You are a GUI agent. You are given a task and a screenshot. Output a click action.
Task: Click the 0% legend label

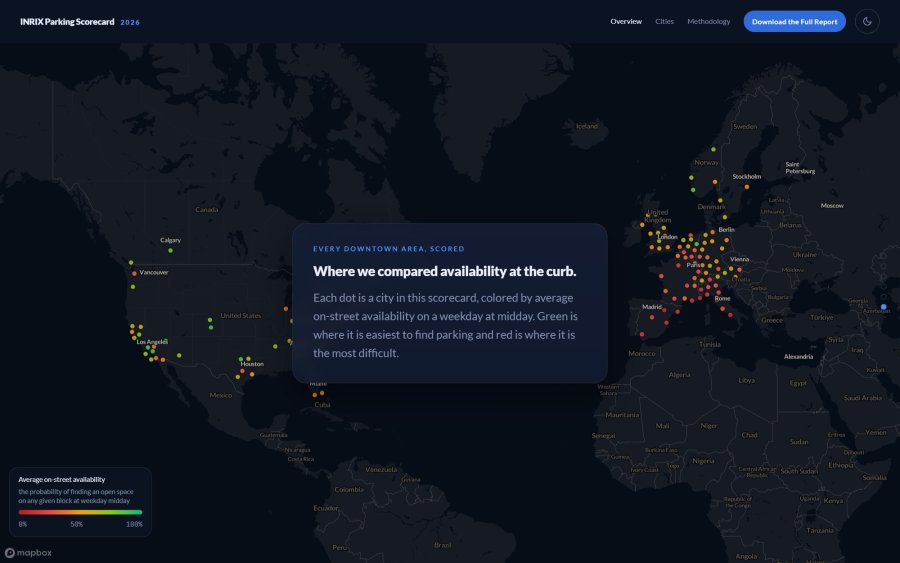22,524
